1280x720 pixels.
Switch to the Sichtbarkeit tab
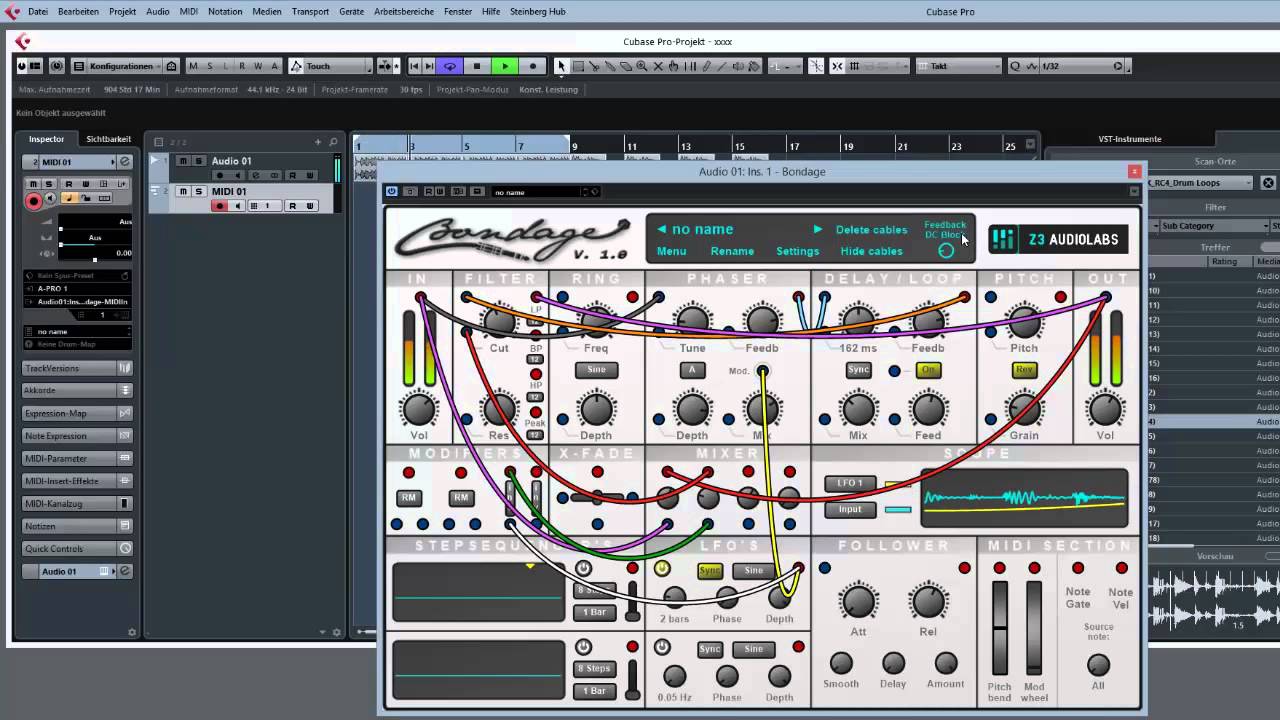pyautogui.click(x=108, y=139)
